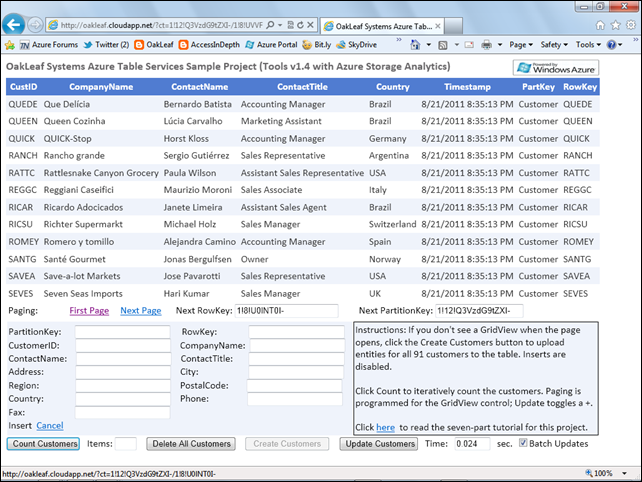Screen dimensions: 642x482
Task: Open the Bit.ly favorite
Action: pos(316,45)
